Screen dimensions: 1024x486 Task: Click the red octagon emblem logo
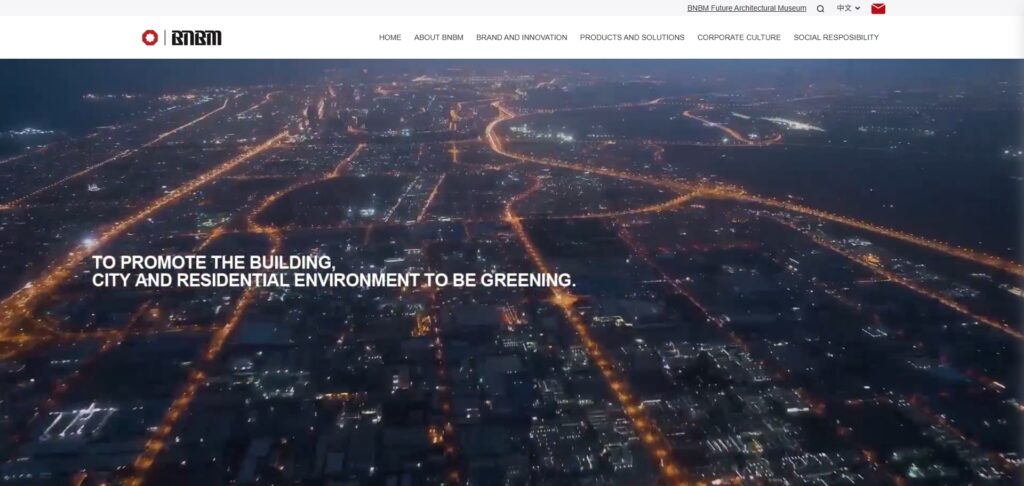[150, 38]
